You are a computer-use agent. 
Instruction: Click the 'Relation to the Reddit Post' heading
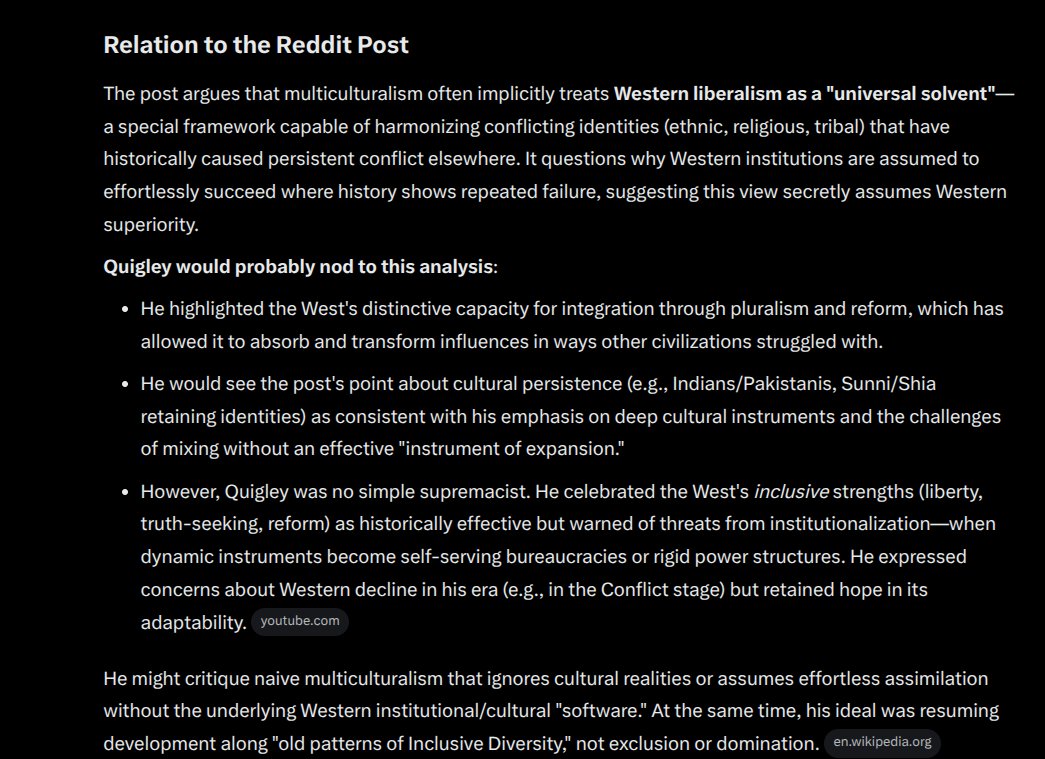pos(256,45)
